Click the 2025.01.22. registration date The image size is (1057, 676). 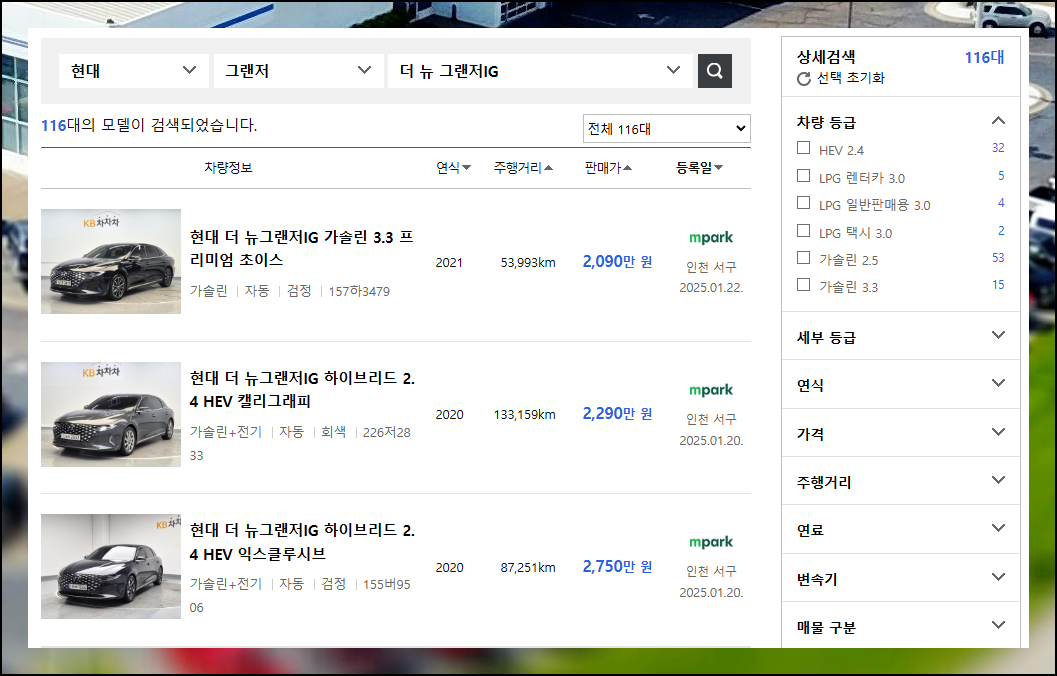click(711, 288)
